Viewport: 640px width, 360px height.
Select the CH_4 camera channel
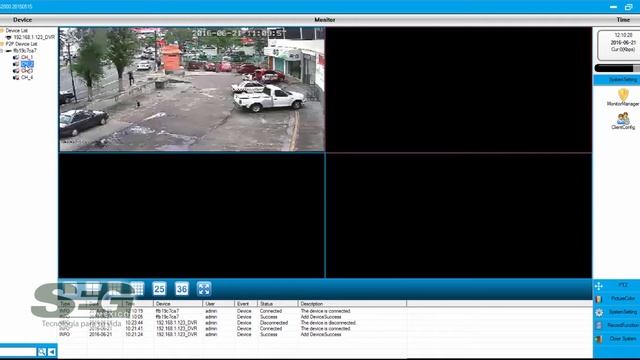(x=27, y=77)
